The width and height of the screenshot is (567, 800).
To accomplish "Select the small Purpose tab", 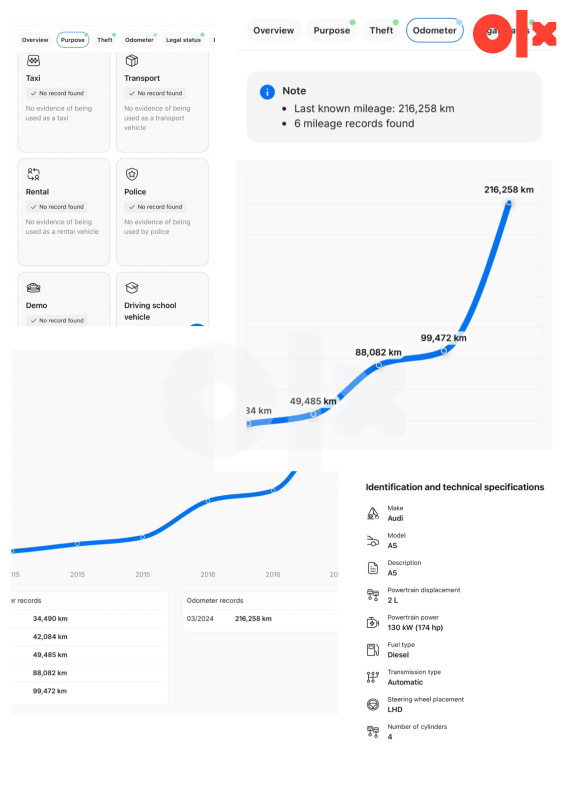I will click(72, 40).
